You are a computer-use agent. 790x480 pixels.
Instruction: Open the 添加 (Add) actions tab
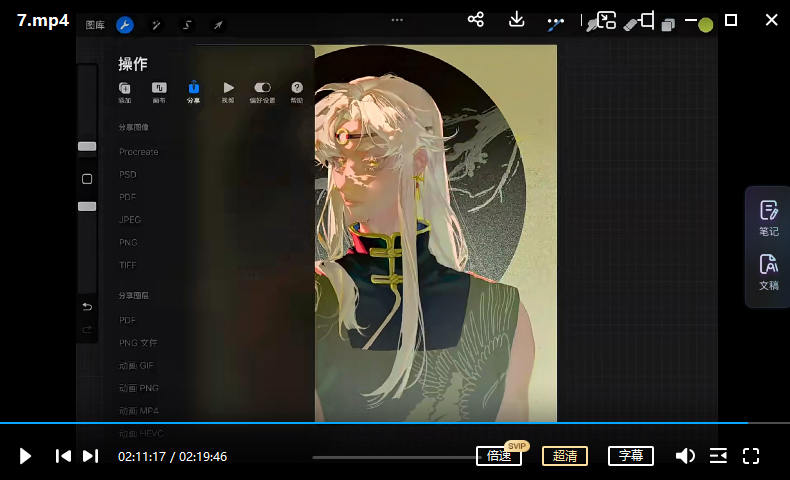[125, 93]
